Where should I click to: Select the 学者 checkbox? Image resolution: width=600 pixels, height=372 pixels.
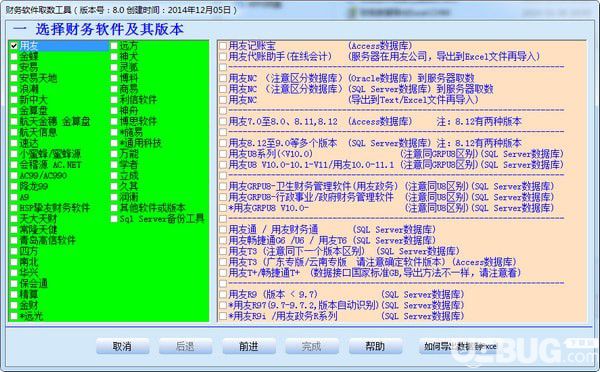click(x=114, y=165)
